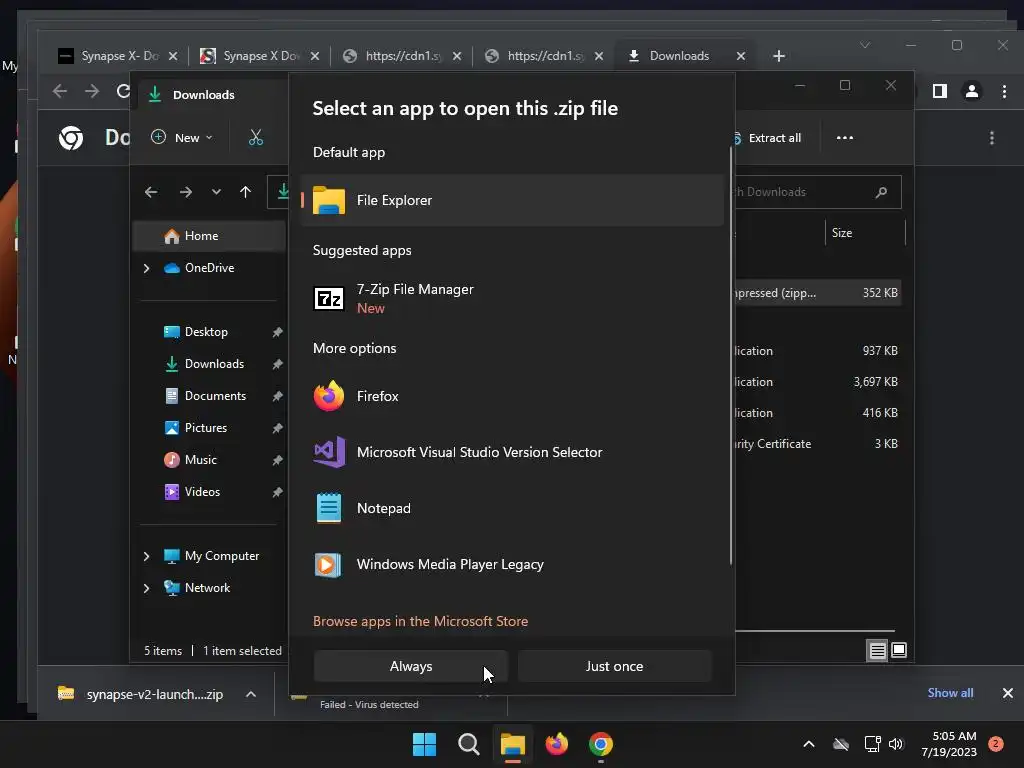The image size is (1024, 768).
Task: Unpin Music using its pin icon
Action: (x=278, y=460)
